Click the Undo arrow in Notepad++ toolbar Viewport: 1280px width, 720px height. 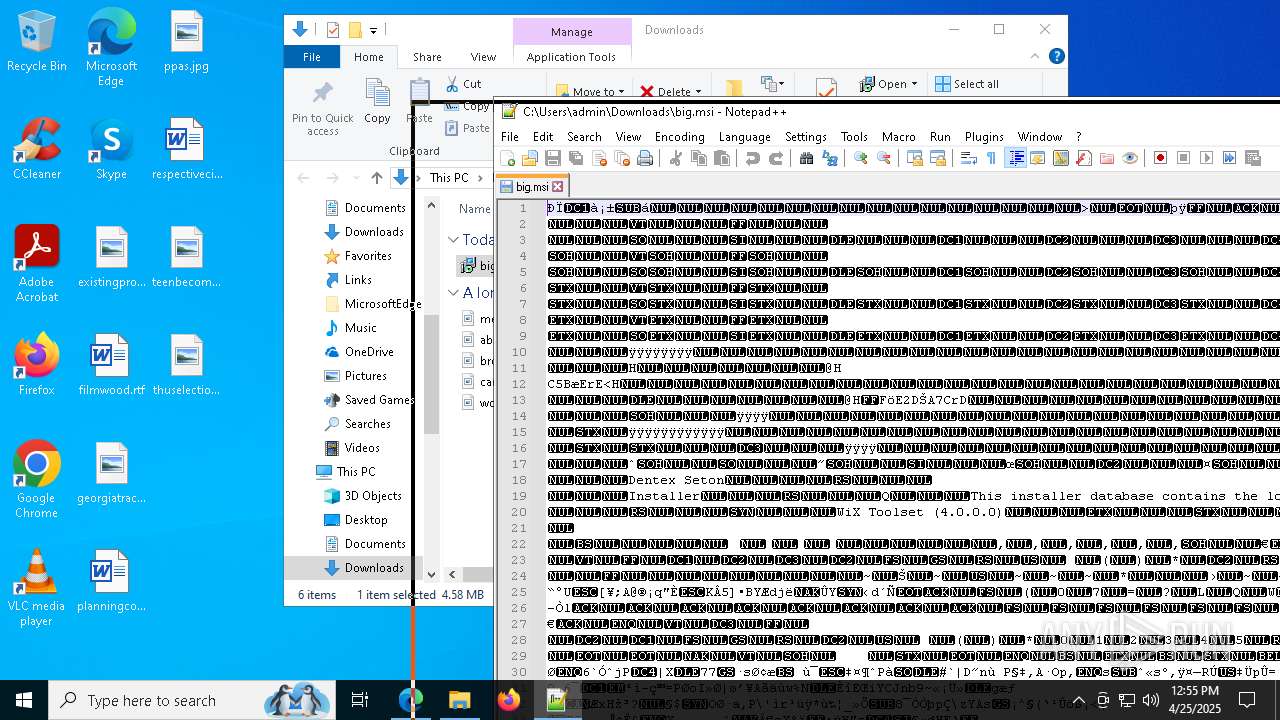pos(753,158)
